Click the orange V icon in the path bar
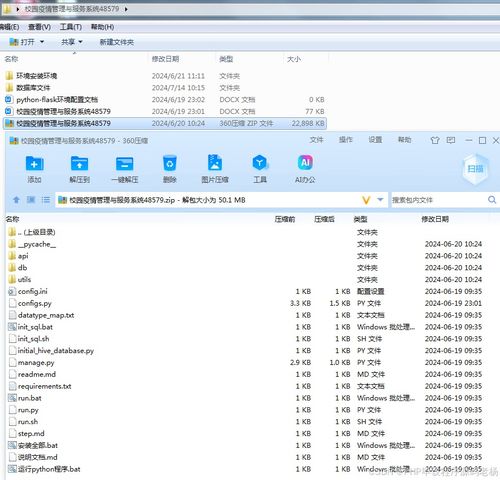The height and width of the screenshot is (480, 500). point(366,200)
